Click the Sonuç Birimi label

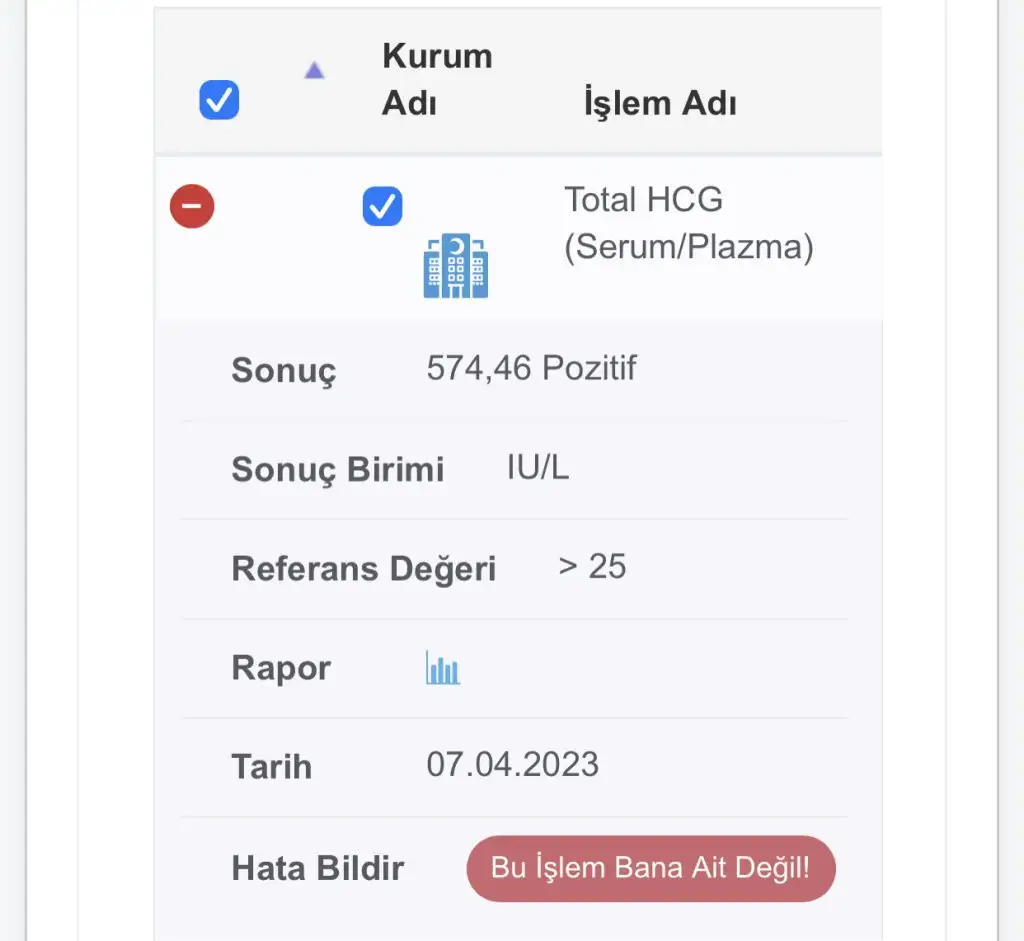[337, 469]
